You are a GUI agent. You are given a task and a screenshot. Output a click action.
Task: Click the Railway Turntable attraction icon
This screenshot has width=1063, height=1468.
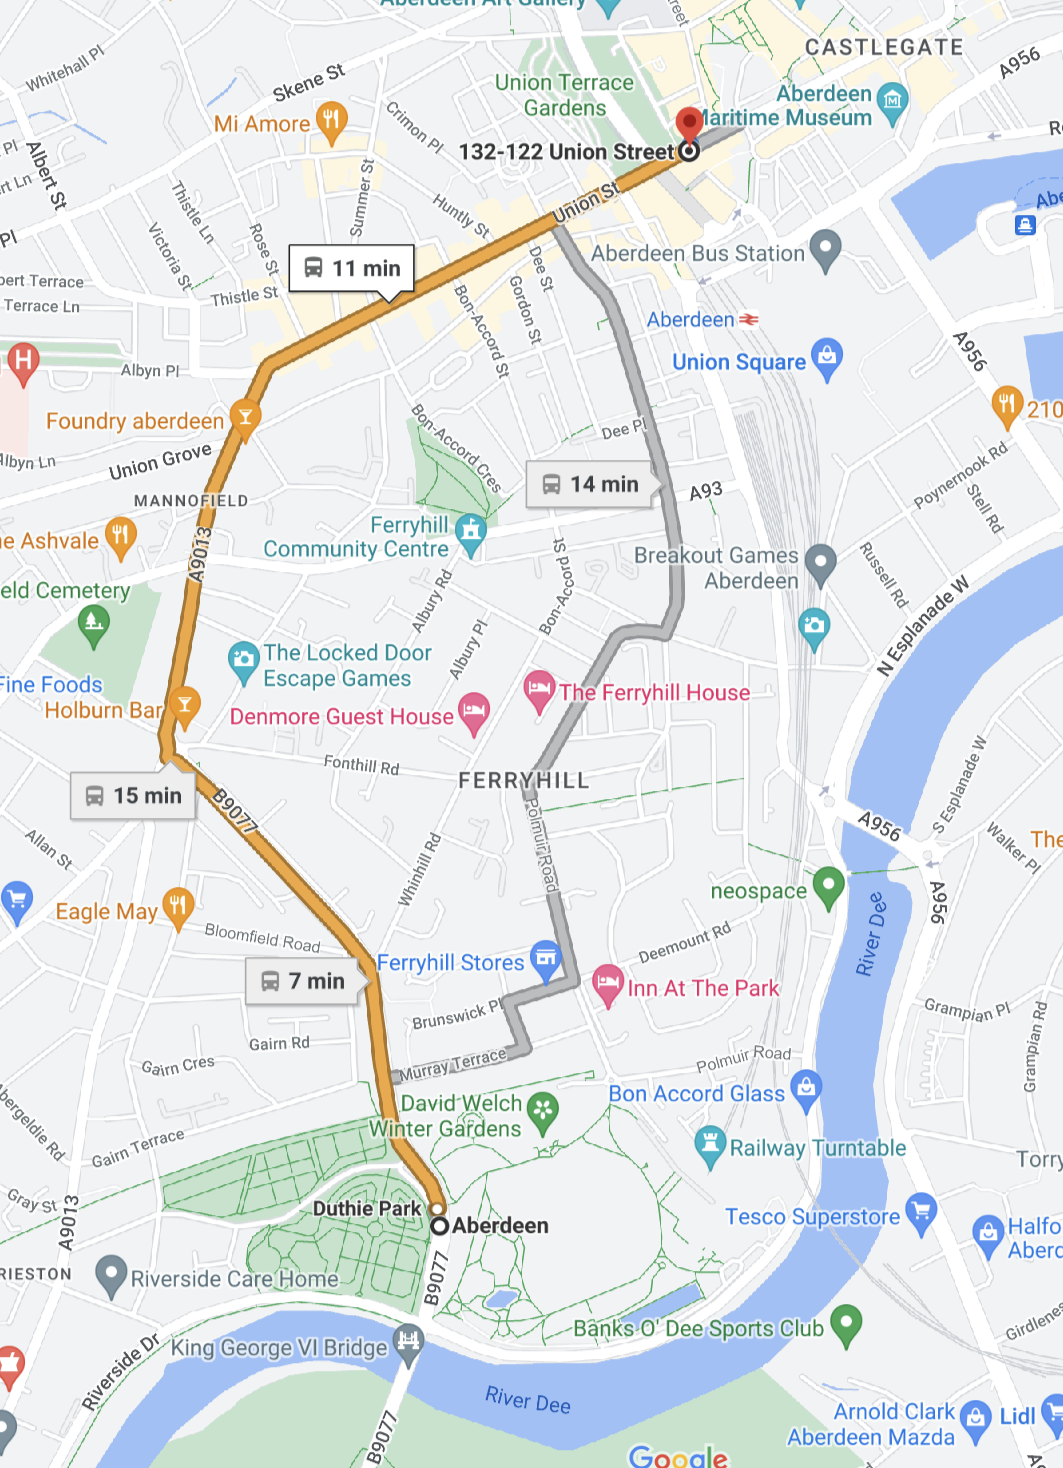click(x=709, y=1146)
